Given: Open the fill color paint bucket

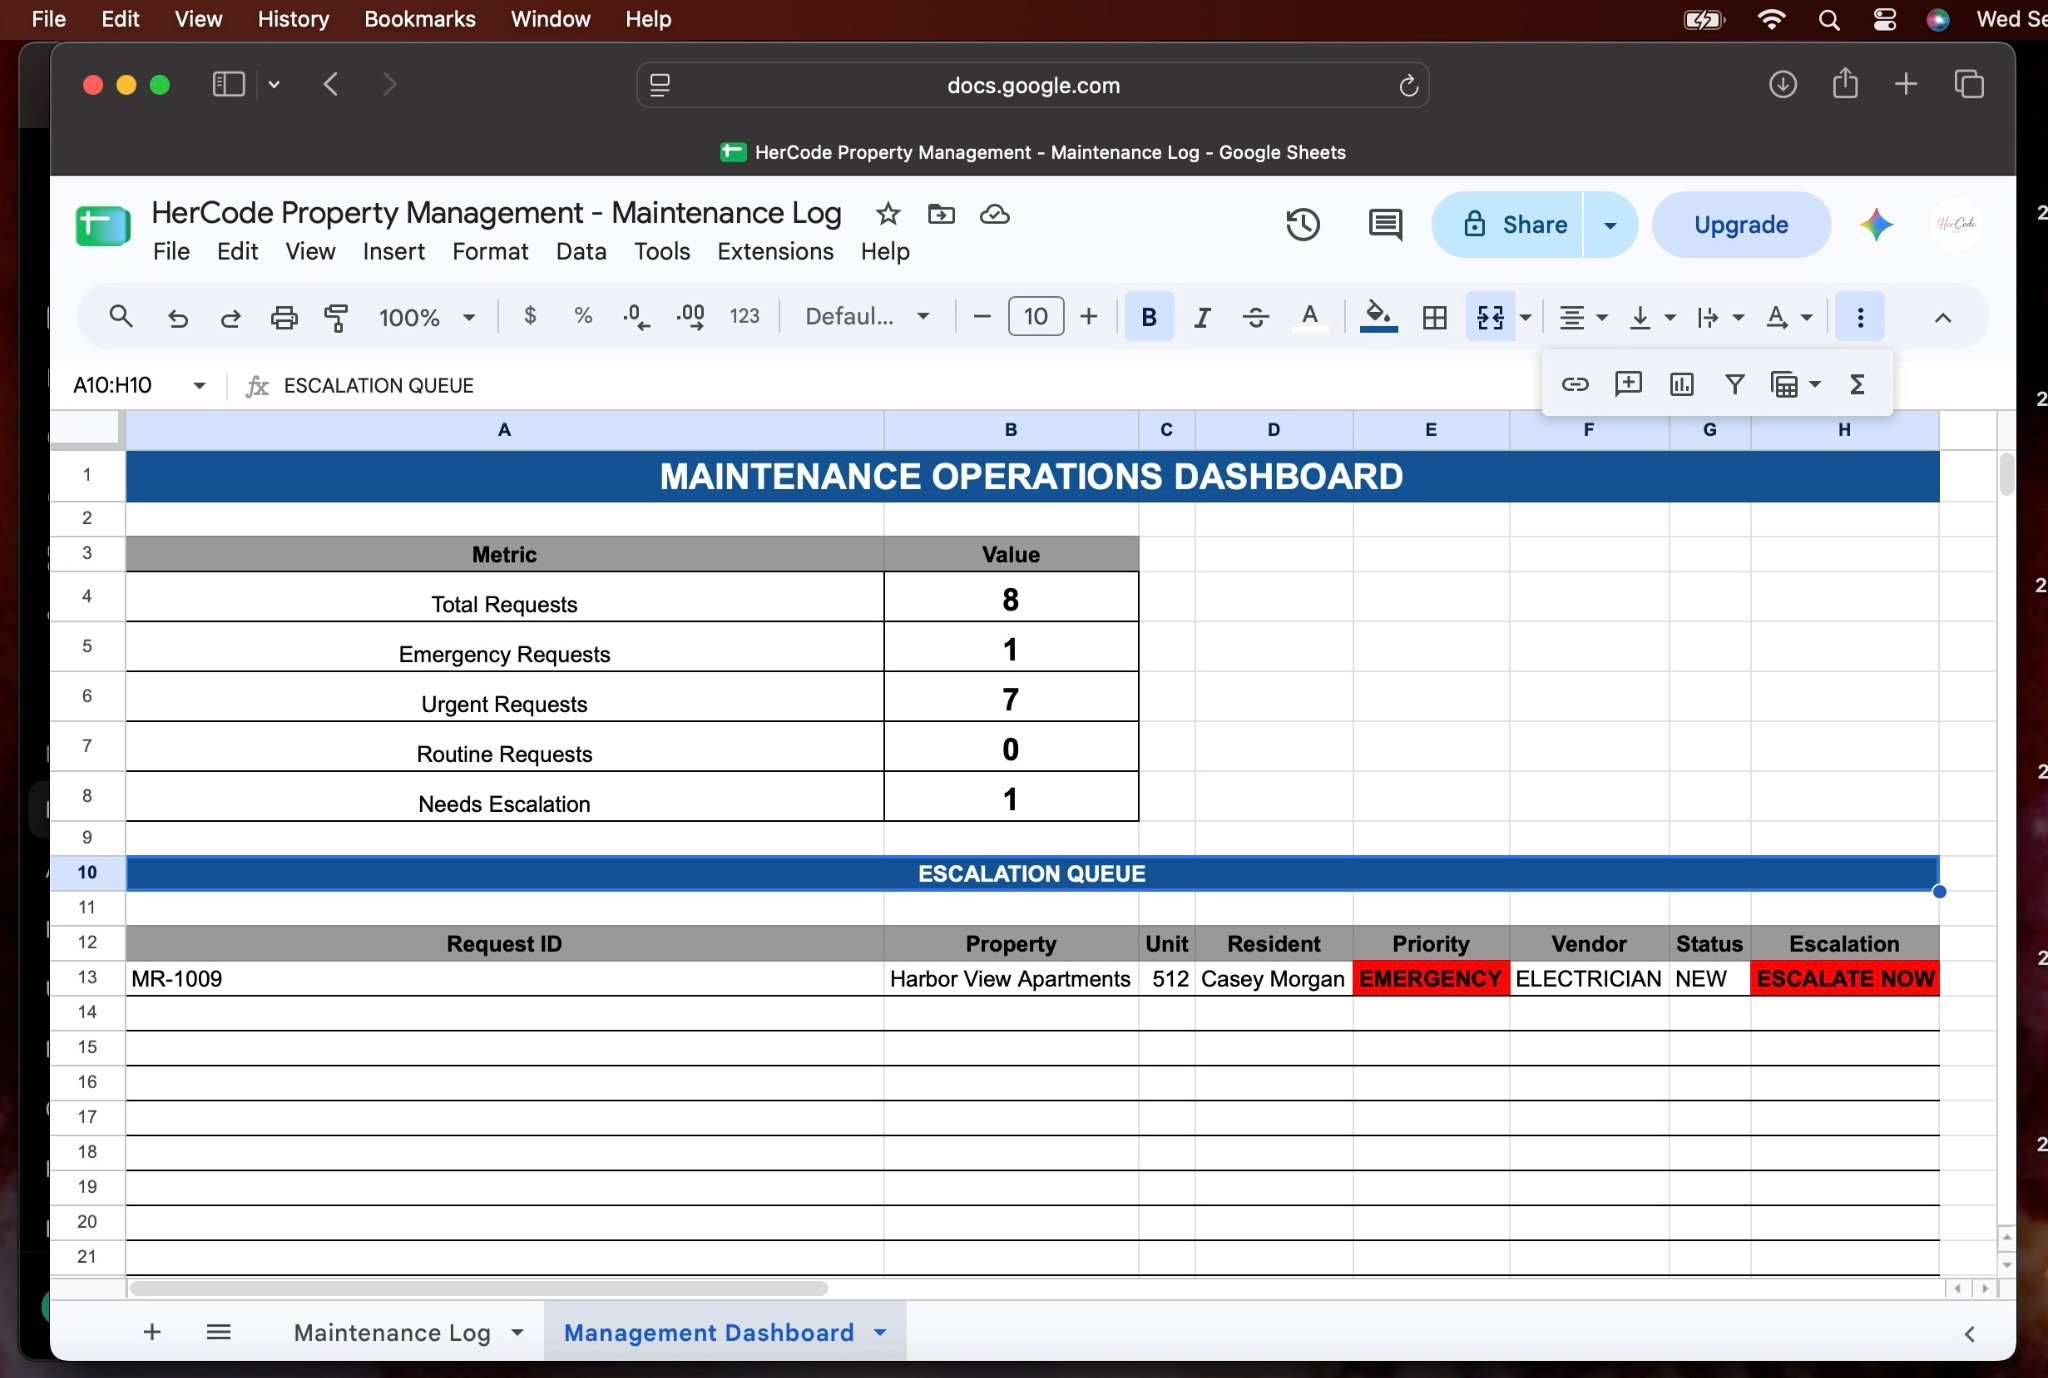Looking at the screenshot, I should [1379, 317].
